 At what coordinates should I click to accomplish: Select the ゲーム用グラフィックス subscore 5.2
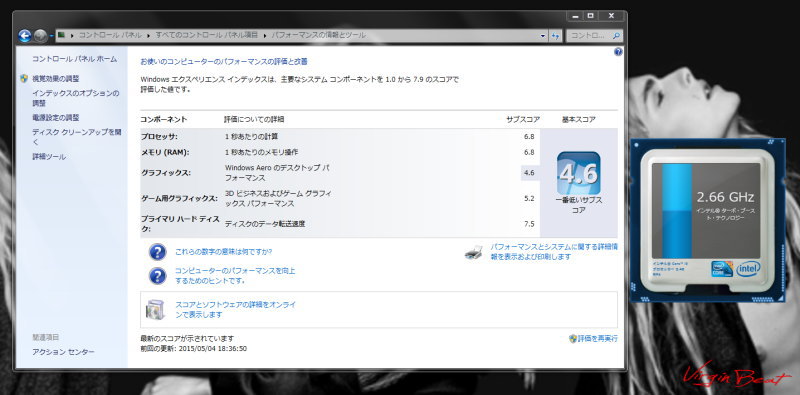(x=529, y=199)
